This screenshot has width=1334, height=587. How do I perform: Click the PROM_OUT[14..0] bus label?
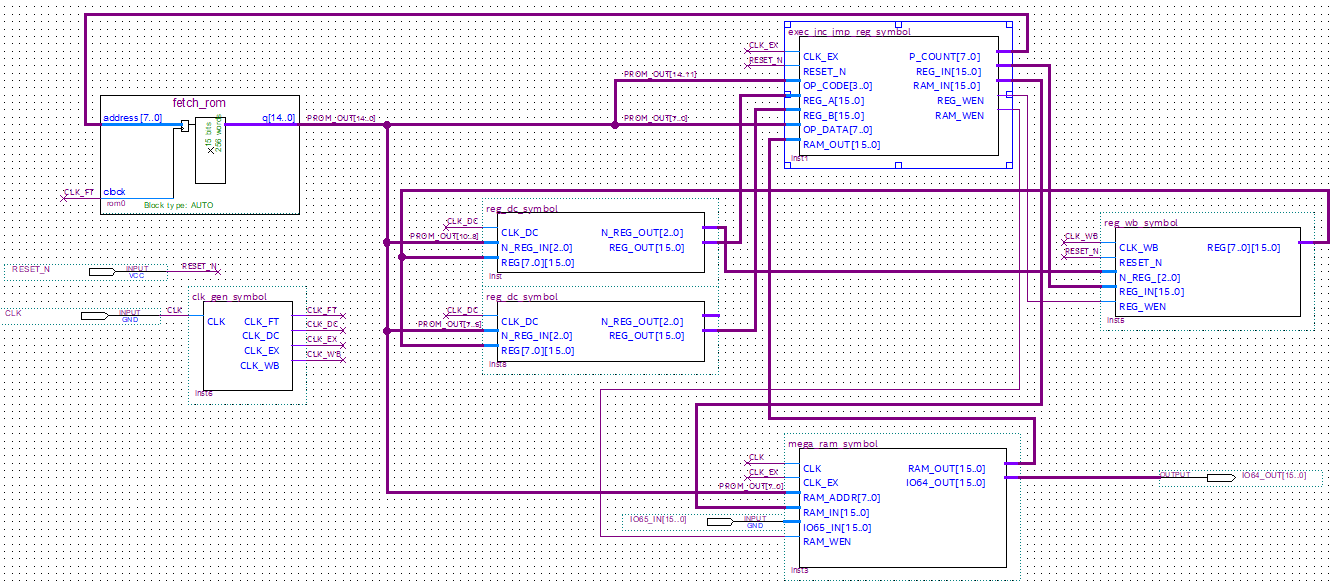click(x=341, y=118)
